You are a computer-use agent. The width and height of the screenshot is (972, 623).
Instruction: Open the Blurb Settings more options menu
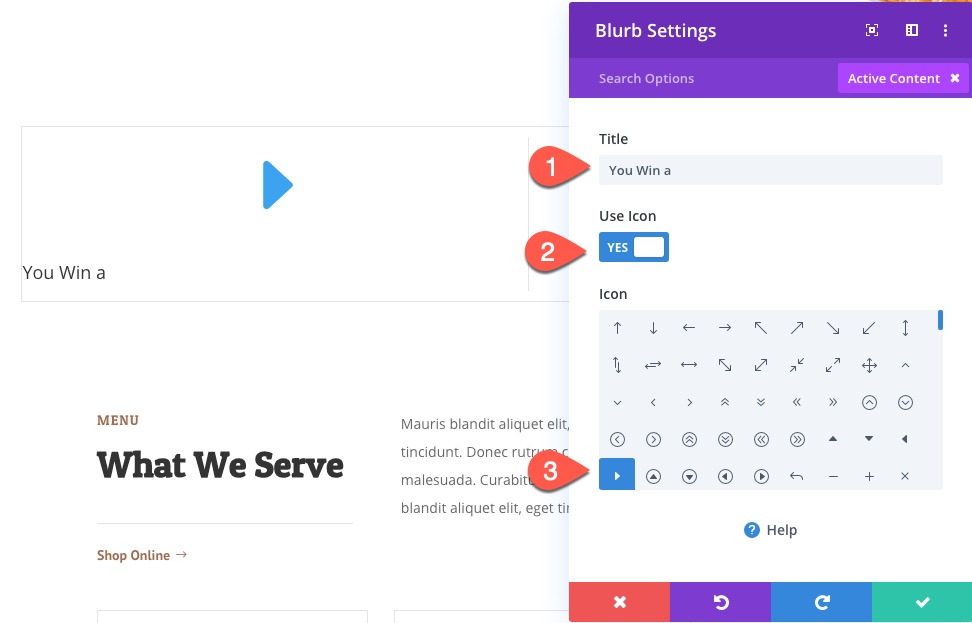click(x=945, y=30)
